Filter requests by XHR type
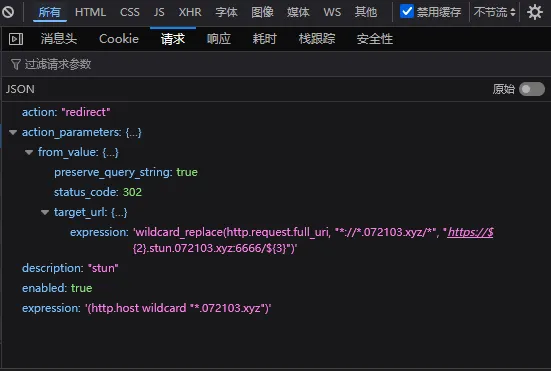 190,12
